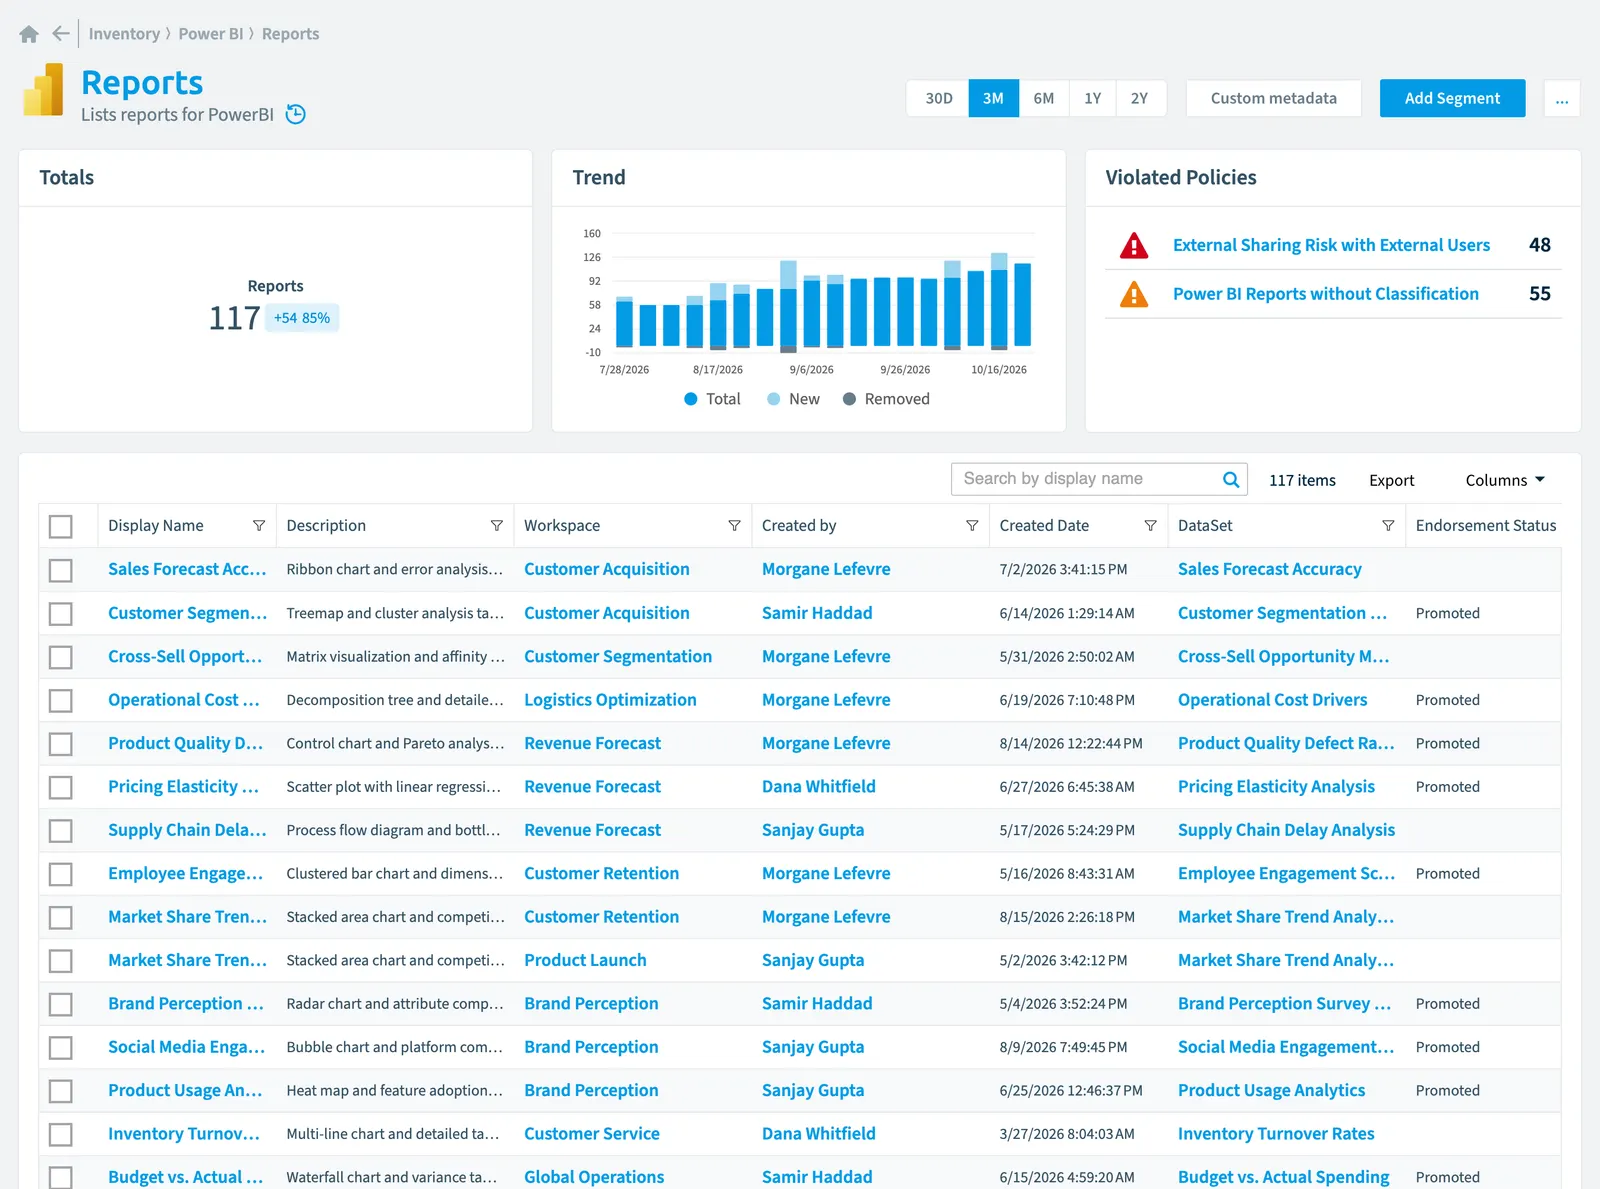Screen dimensions: 1600x1189
Task: Toggle the Total legend swatch
Action: 691,399
